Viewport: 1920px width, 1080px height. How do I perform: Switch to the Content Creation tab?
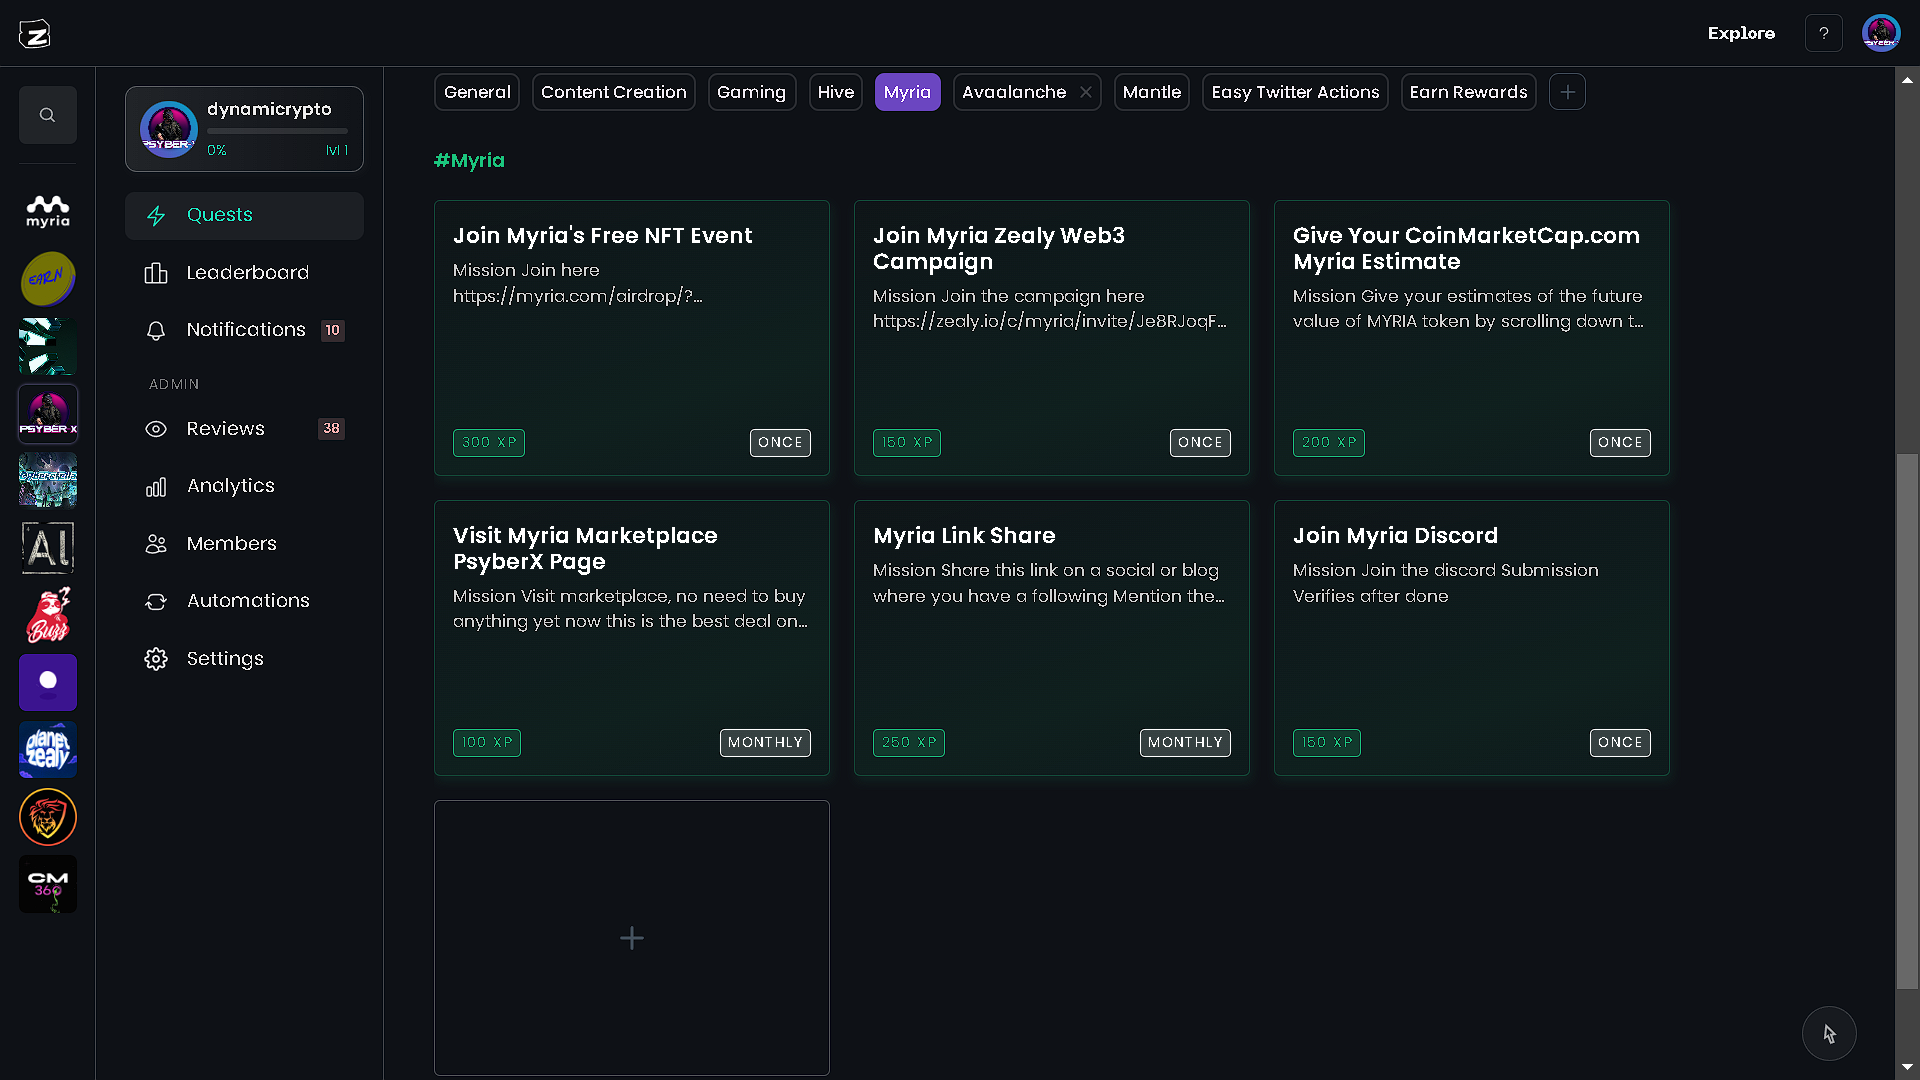pos(614,92)
